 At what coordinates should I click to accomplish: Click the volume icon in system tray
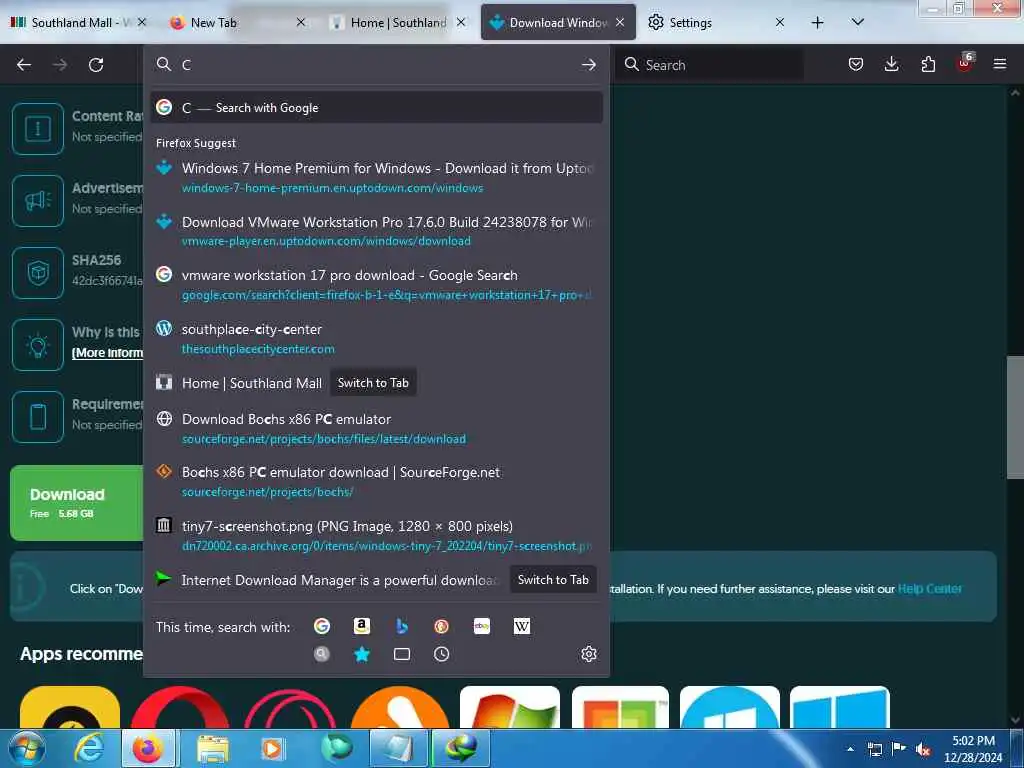[923, 750]
